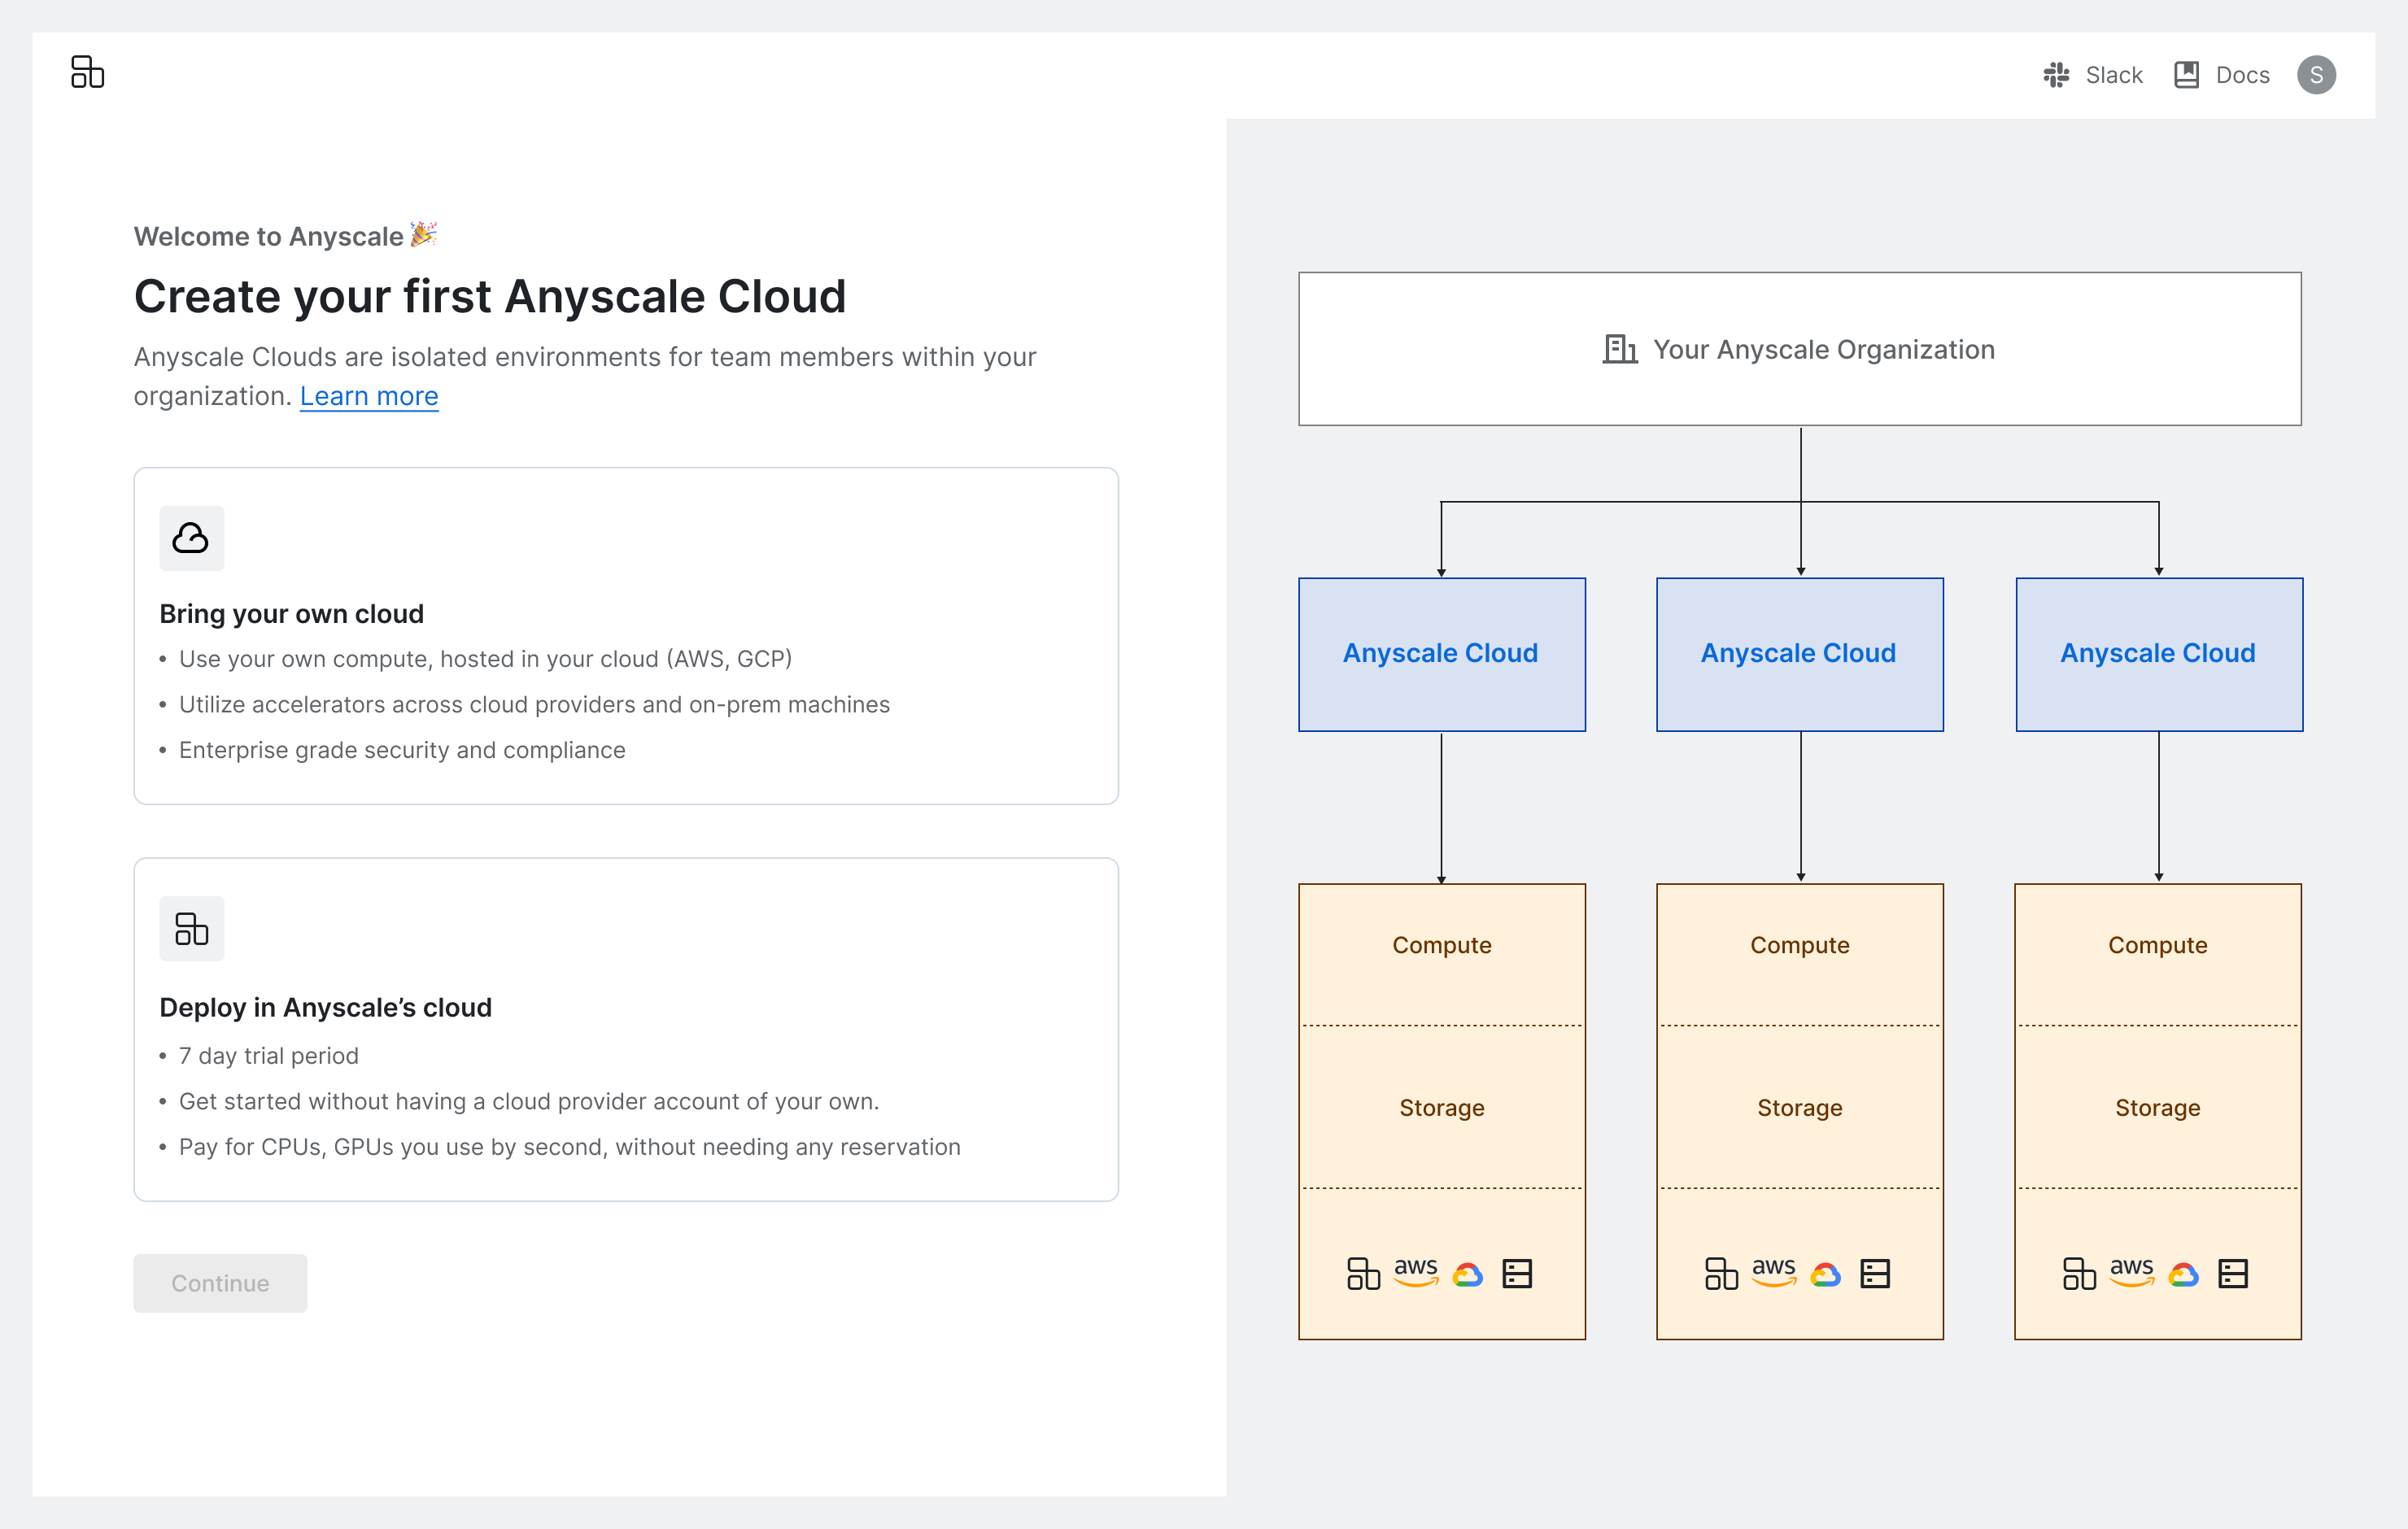
Task: Click Storage label in right stack
Action: click(x=2157, y=1108)
